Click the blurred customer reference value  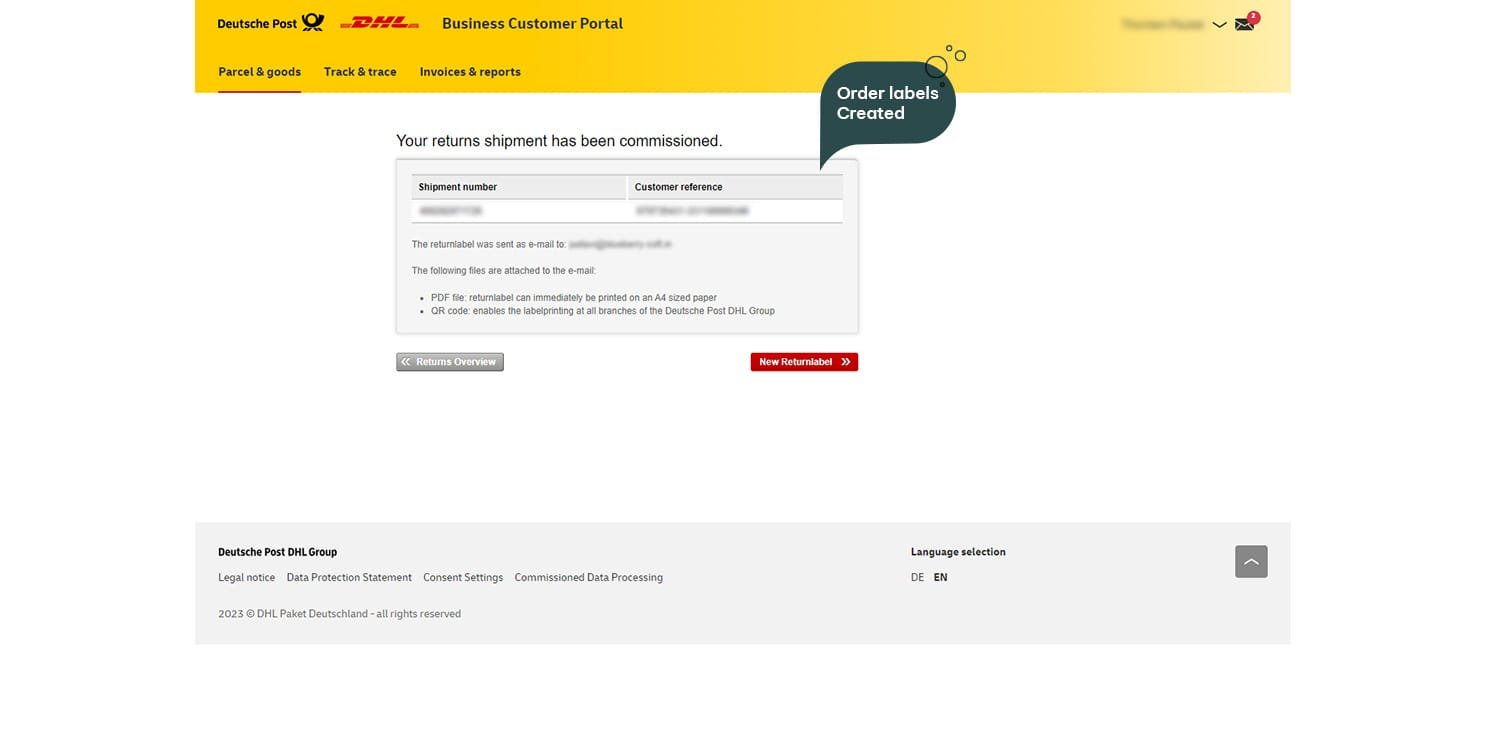[x=692, y=211]
